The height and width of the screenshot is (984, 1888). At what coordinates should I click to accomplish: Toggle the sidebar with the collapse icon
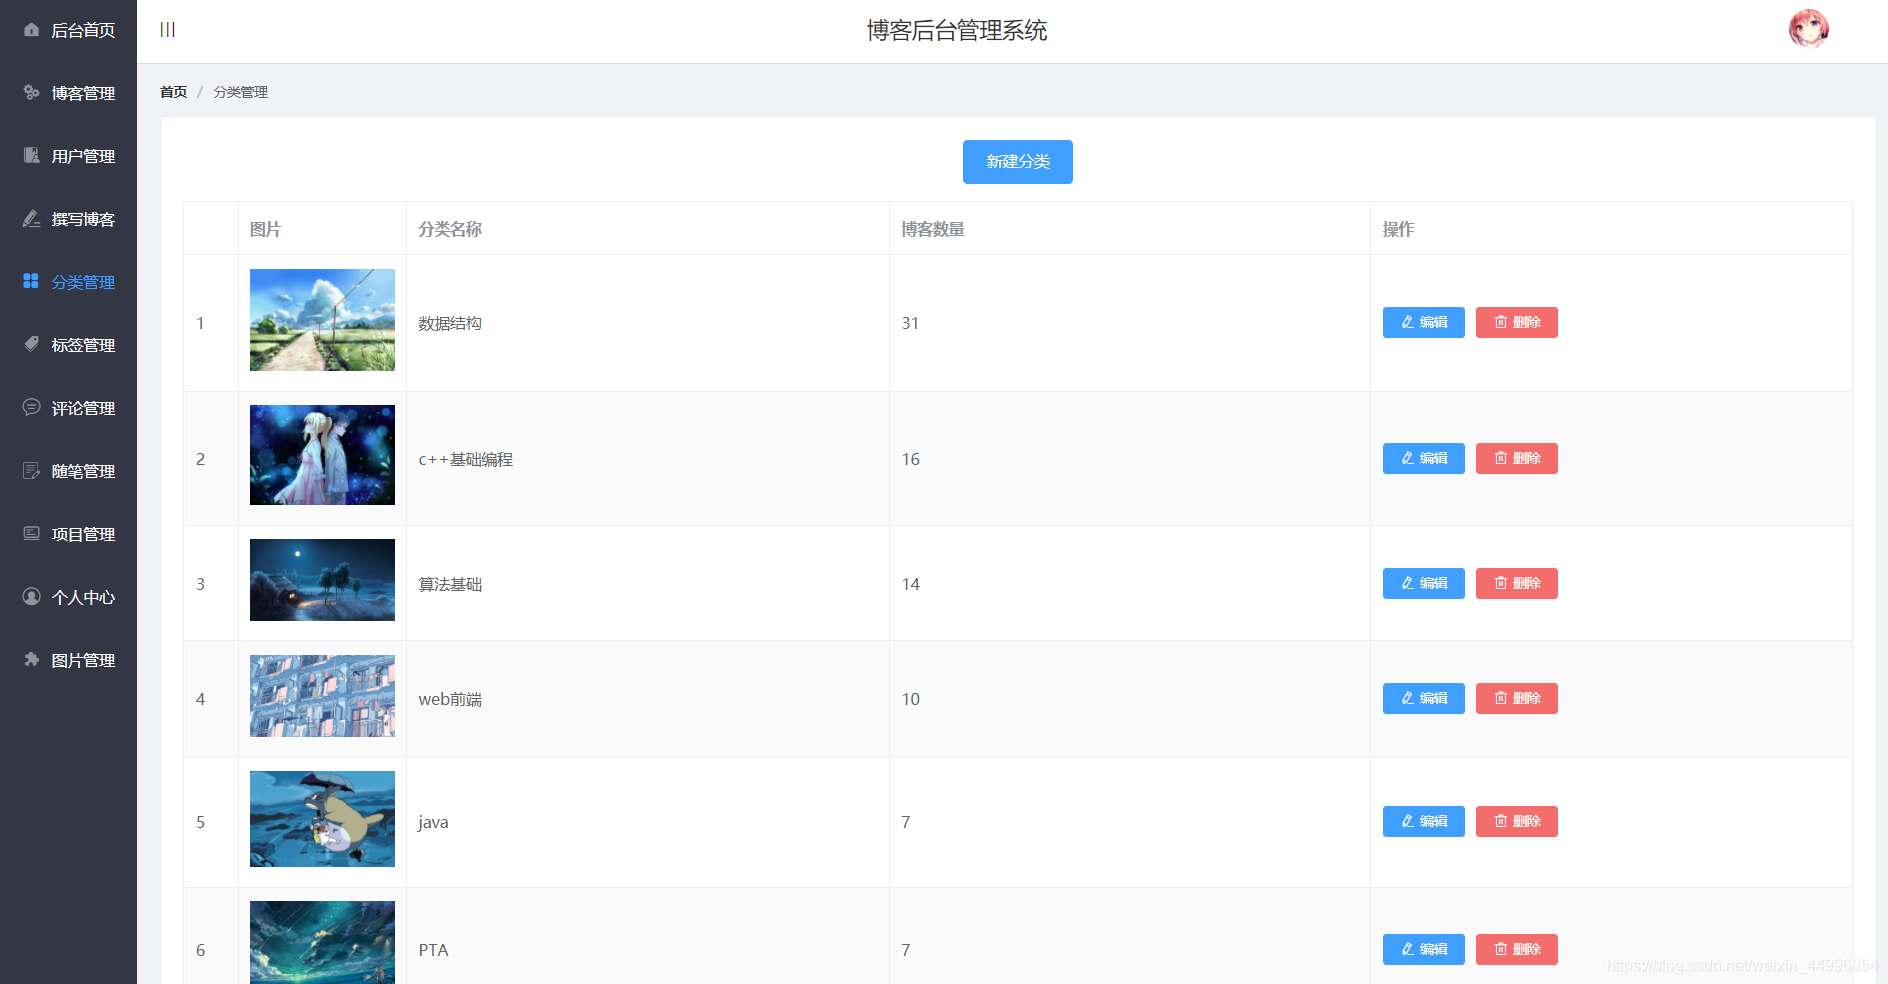click(168, 30)
